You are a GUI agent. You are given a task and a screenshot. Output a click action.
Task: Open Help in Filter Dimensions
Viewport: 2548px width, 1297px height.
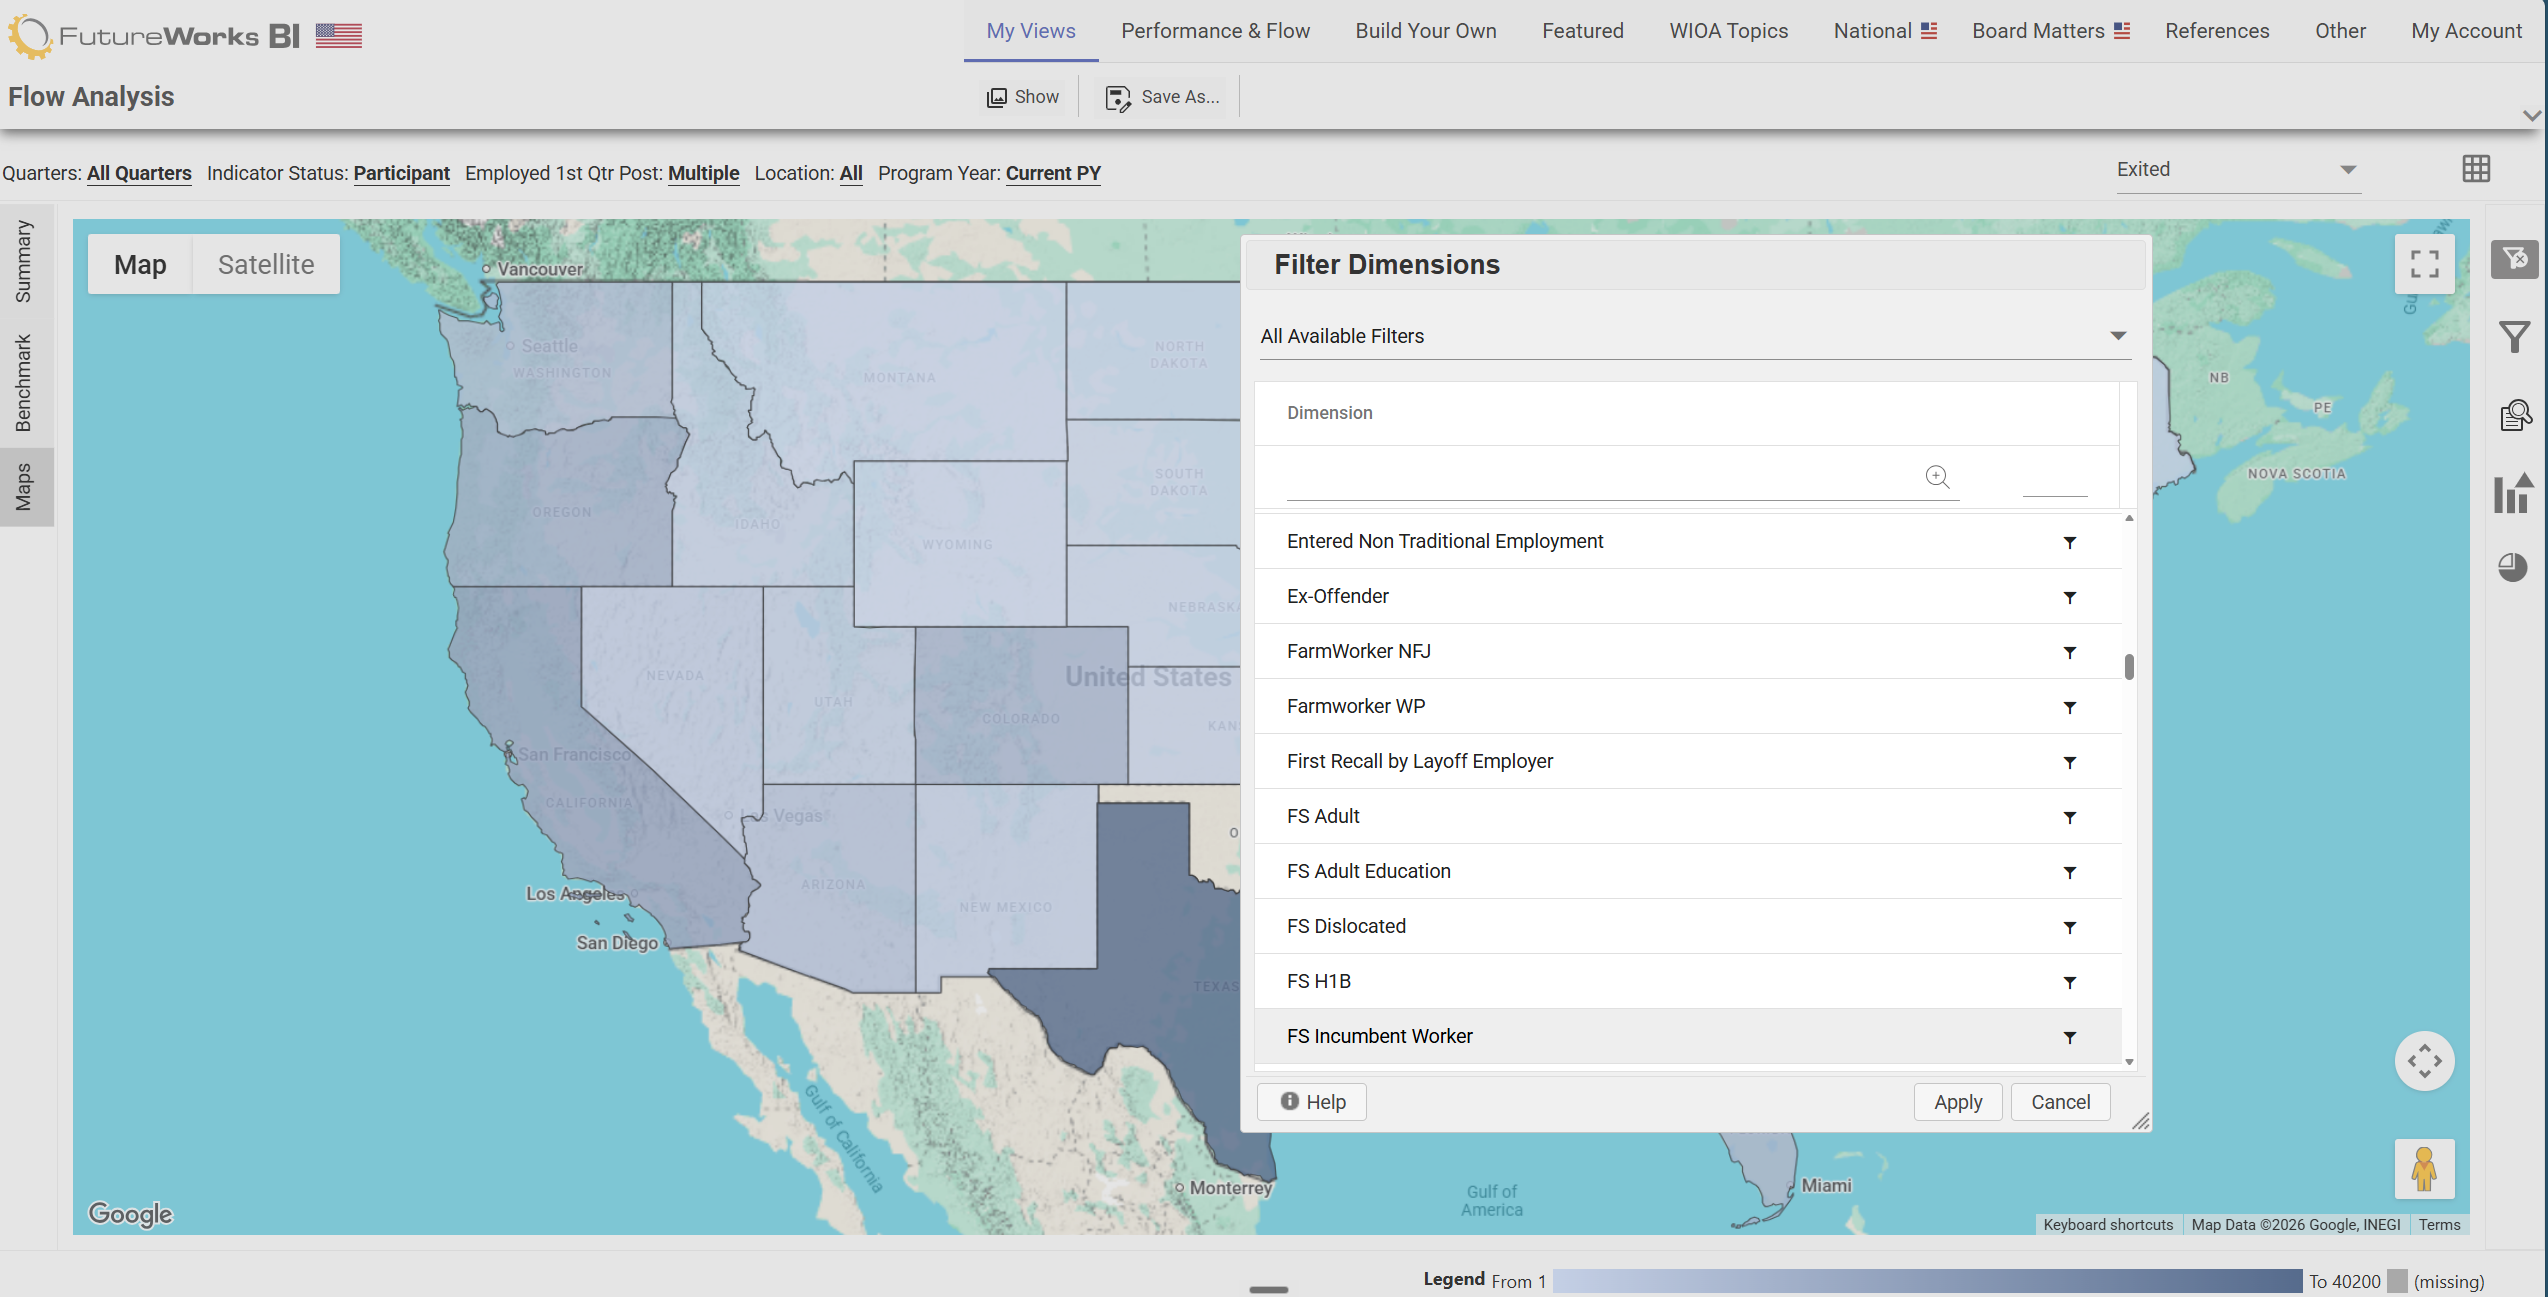pyautogui.click(x=1312, y=1102)
